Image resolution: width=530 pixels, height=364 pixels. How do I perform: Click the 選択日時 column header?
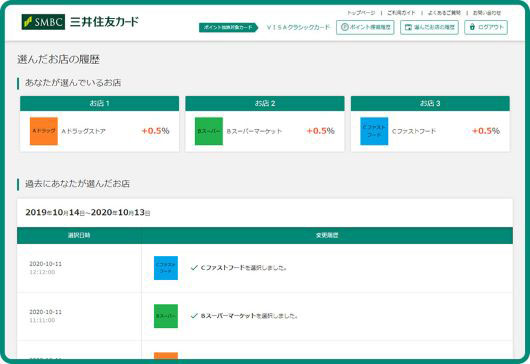click(79, 235)
